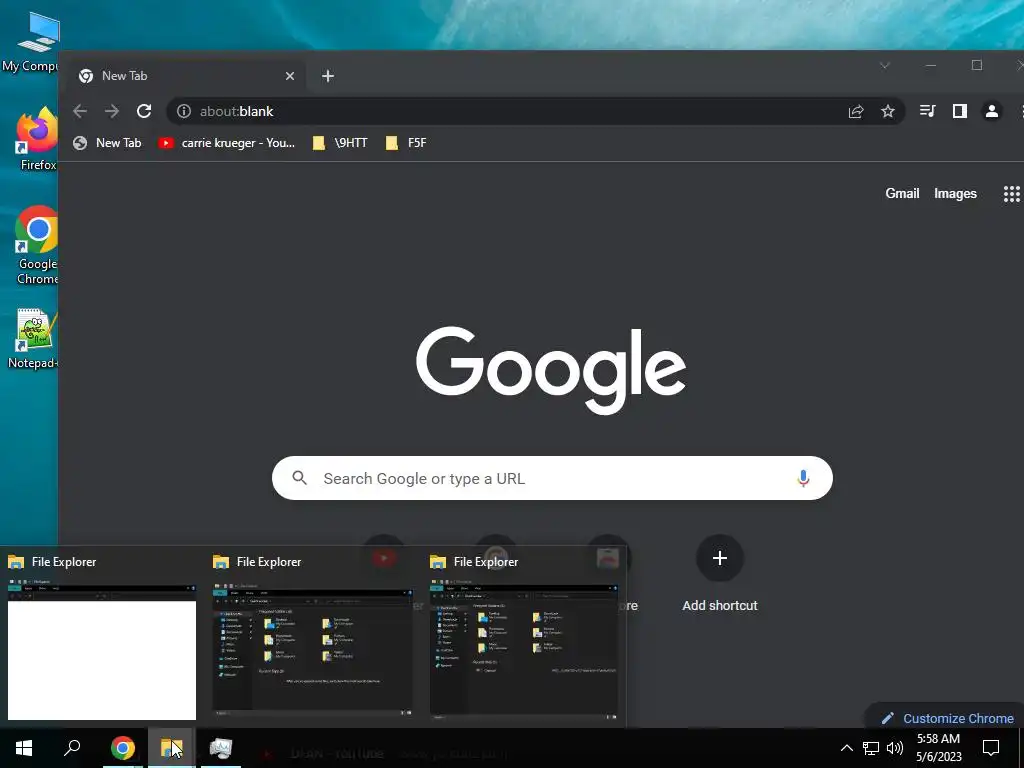
Task: Open the New Tab bookmark
Action: click(x=107, y=143)
